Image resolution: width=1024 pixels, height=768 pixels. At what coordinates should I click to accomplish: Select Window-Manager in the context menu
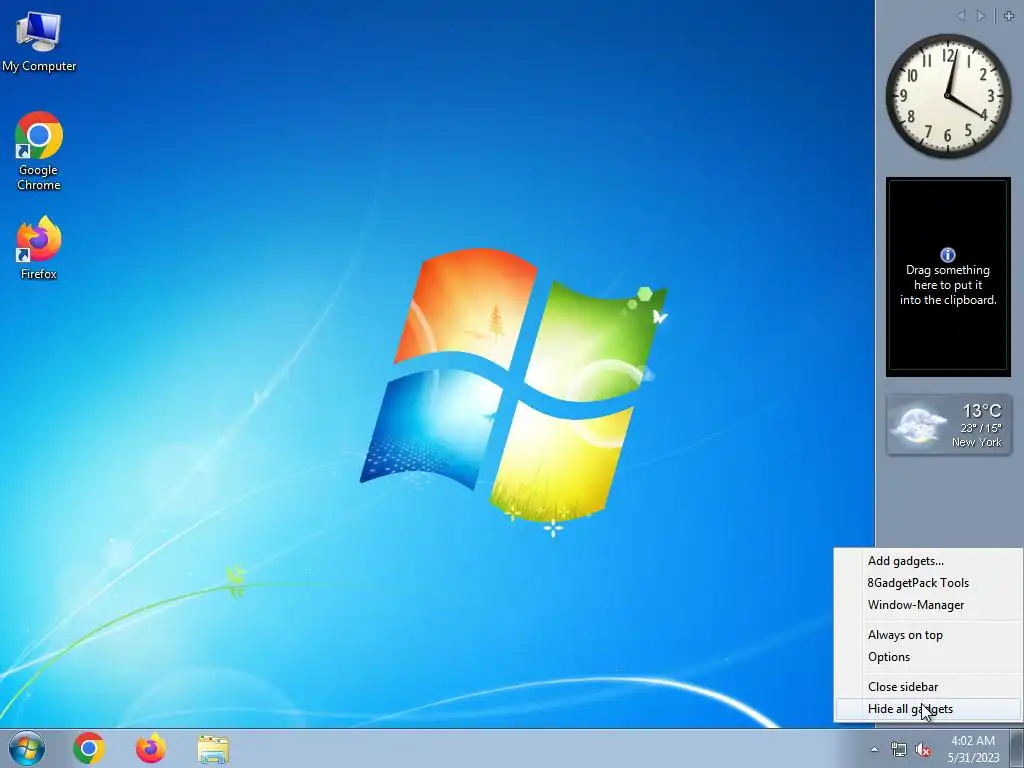927,605
